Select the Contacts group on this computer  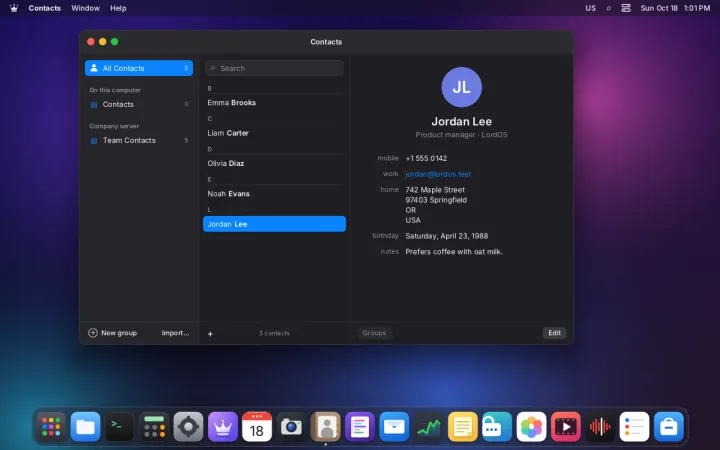(x=139, y=104)
